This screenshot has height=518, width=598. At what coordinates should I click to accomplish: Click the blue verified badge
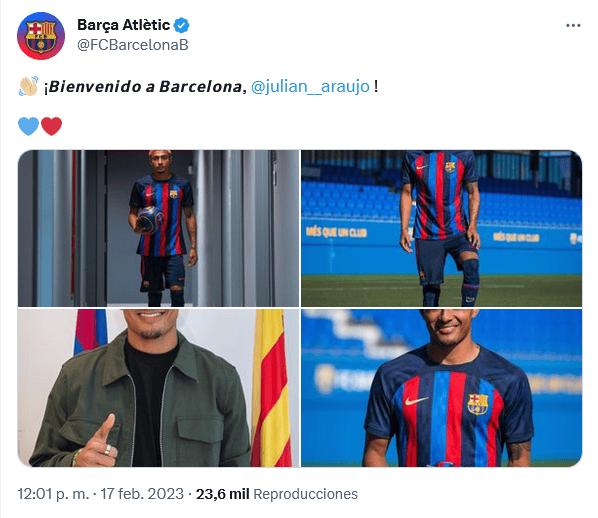pyautogui.click(x=181, y=25)
